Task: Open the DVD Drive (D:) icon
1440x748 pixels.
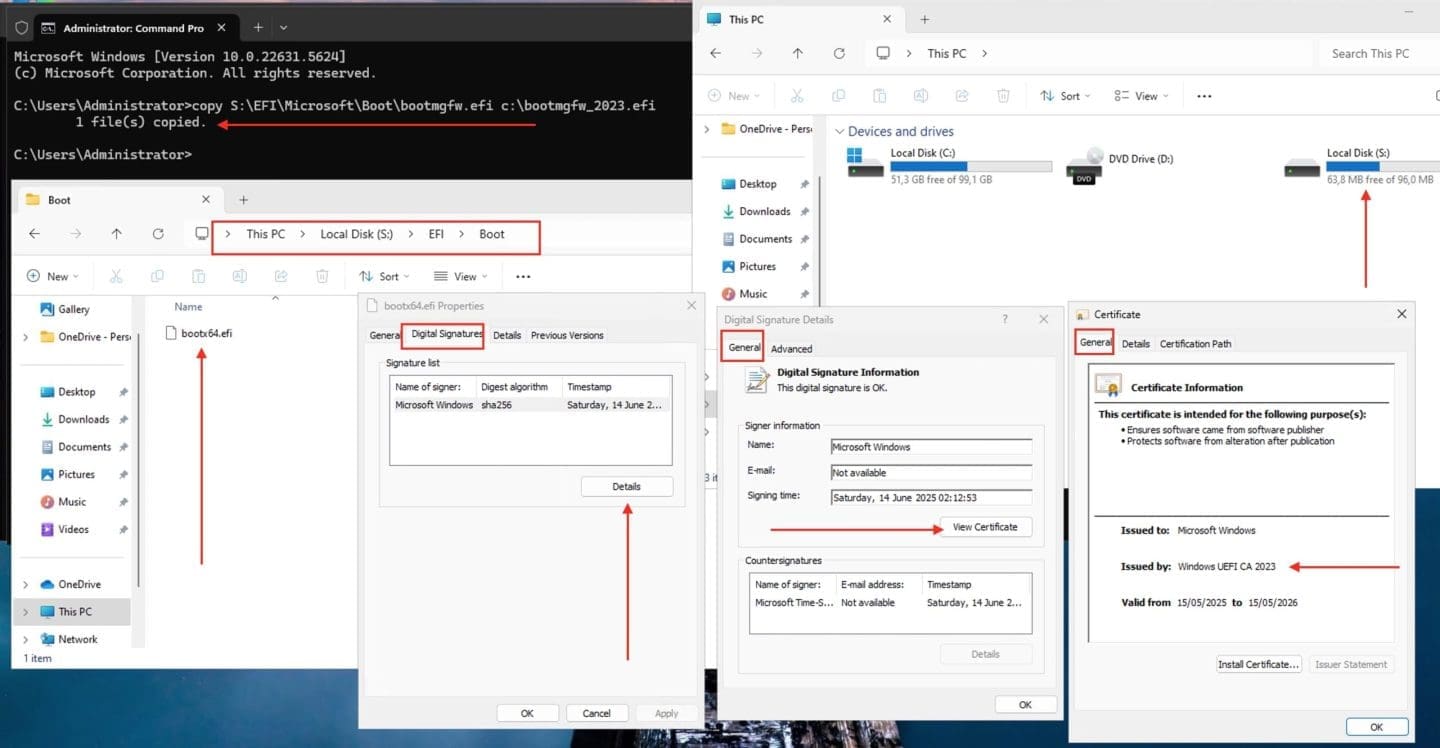Action: click(x=1085, y=166)
